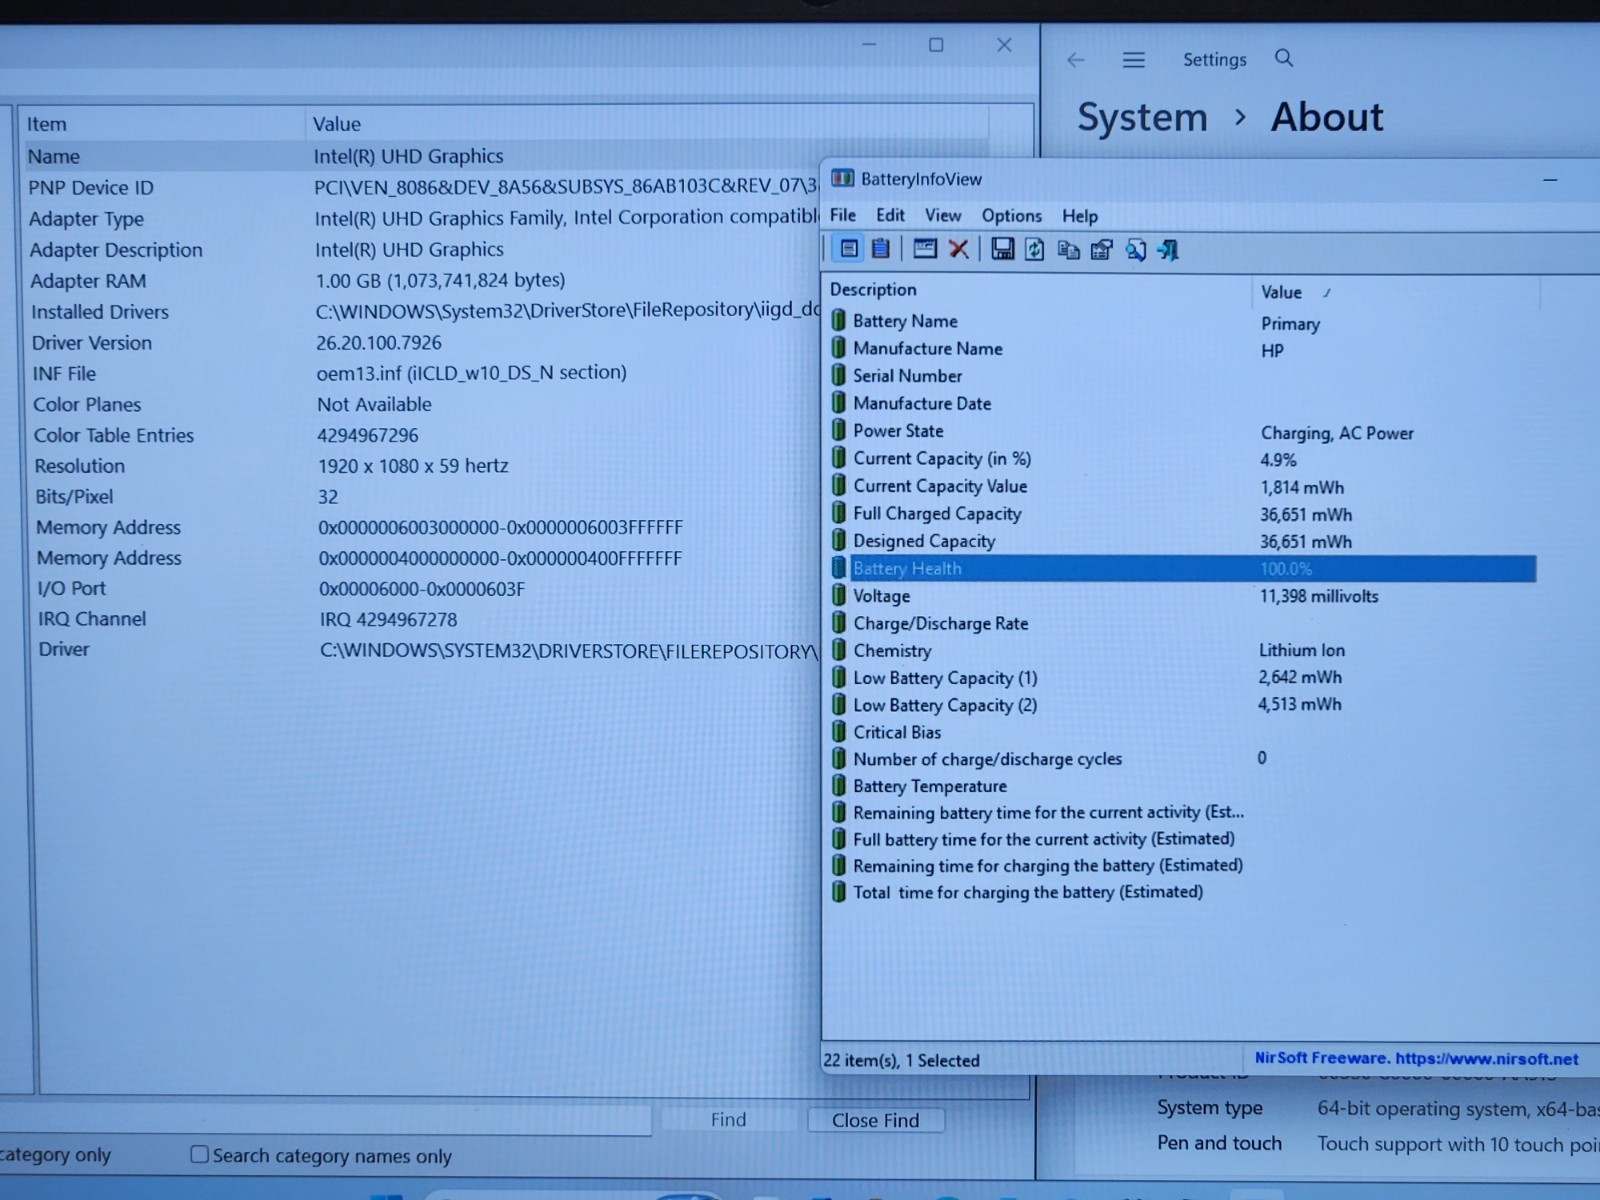
Task: Click the Copy Selected Items icon
Action: 1068,250
